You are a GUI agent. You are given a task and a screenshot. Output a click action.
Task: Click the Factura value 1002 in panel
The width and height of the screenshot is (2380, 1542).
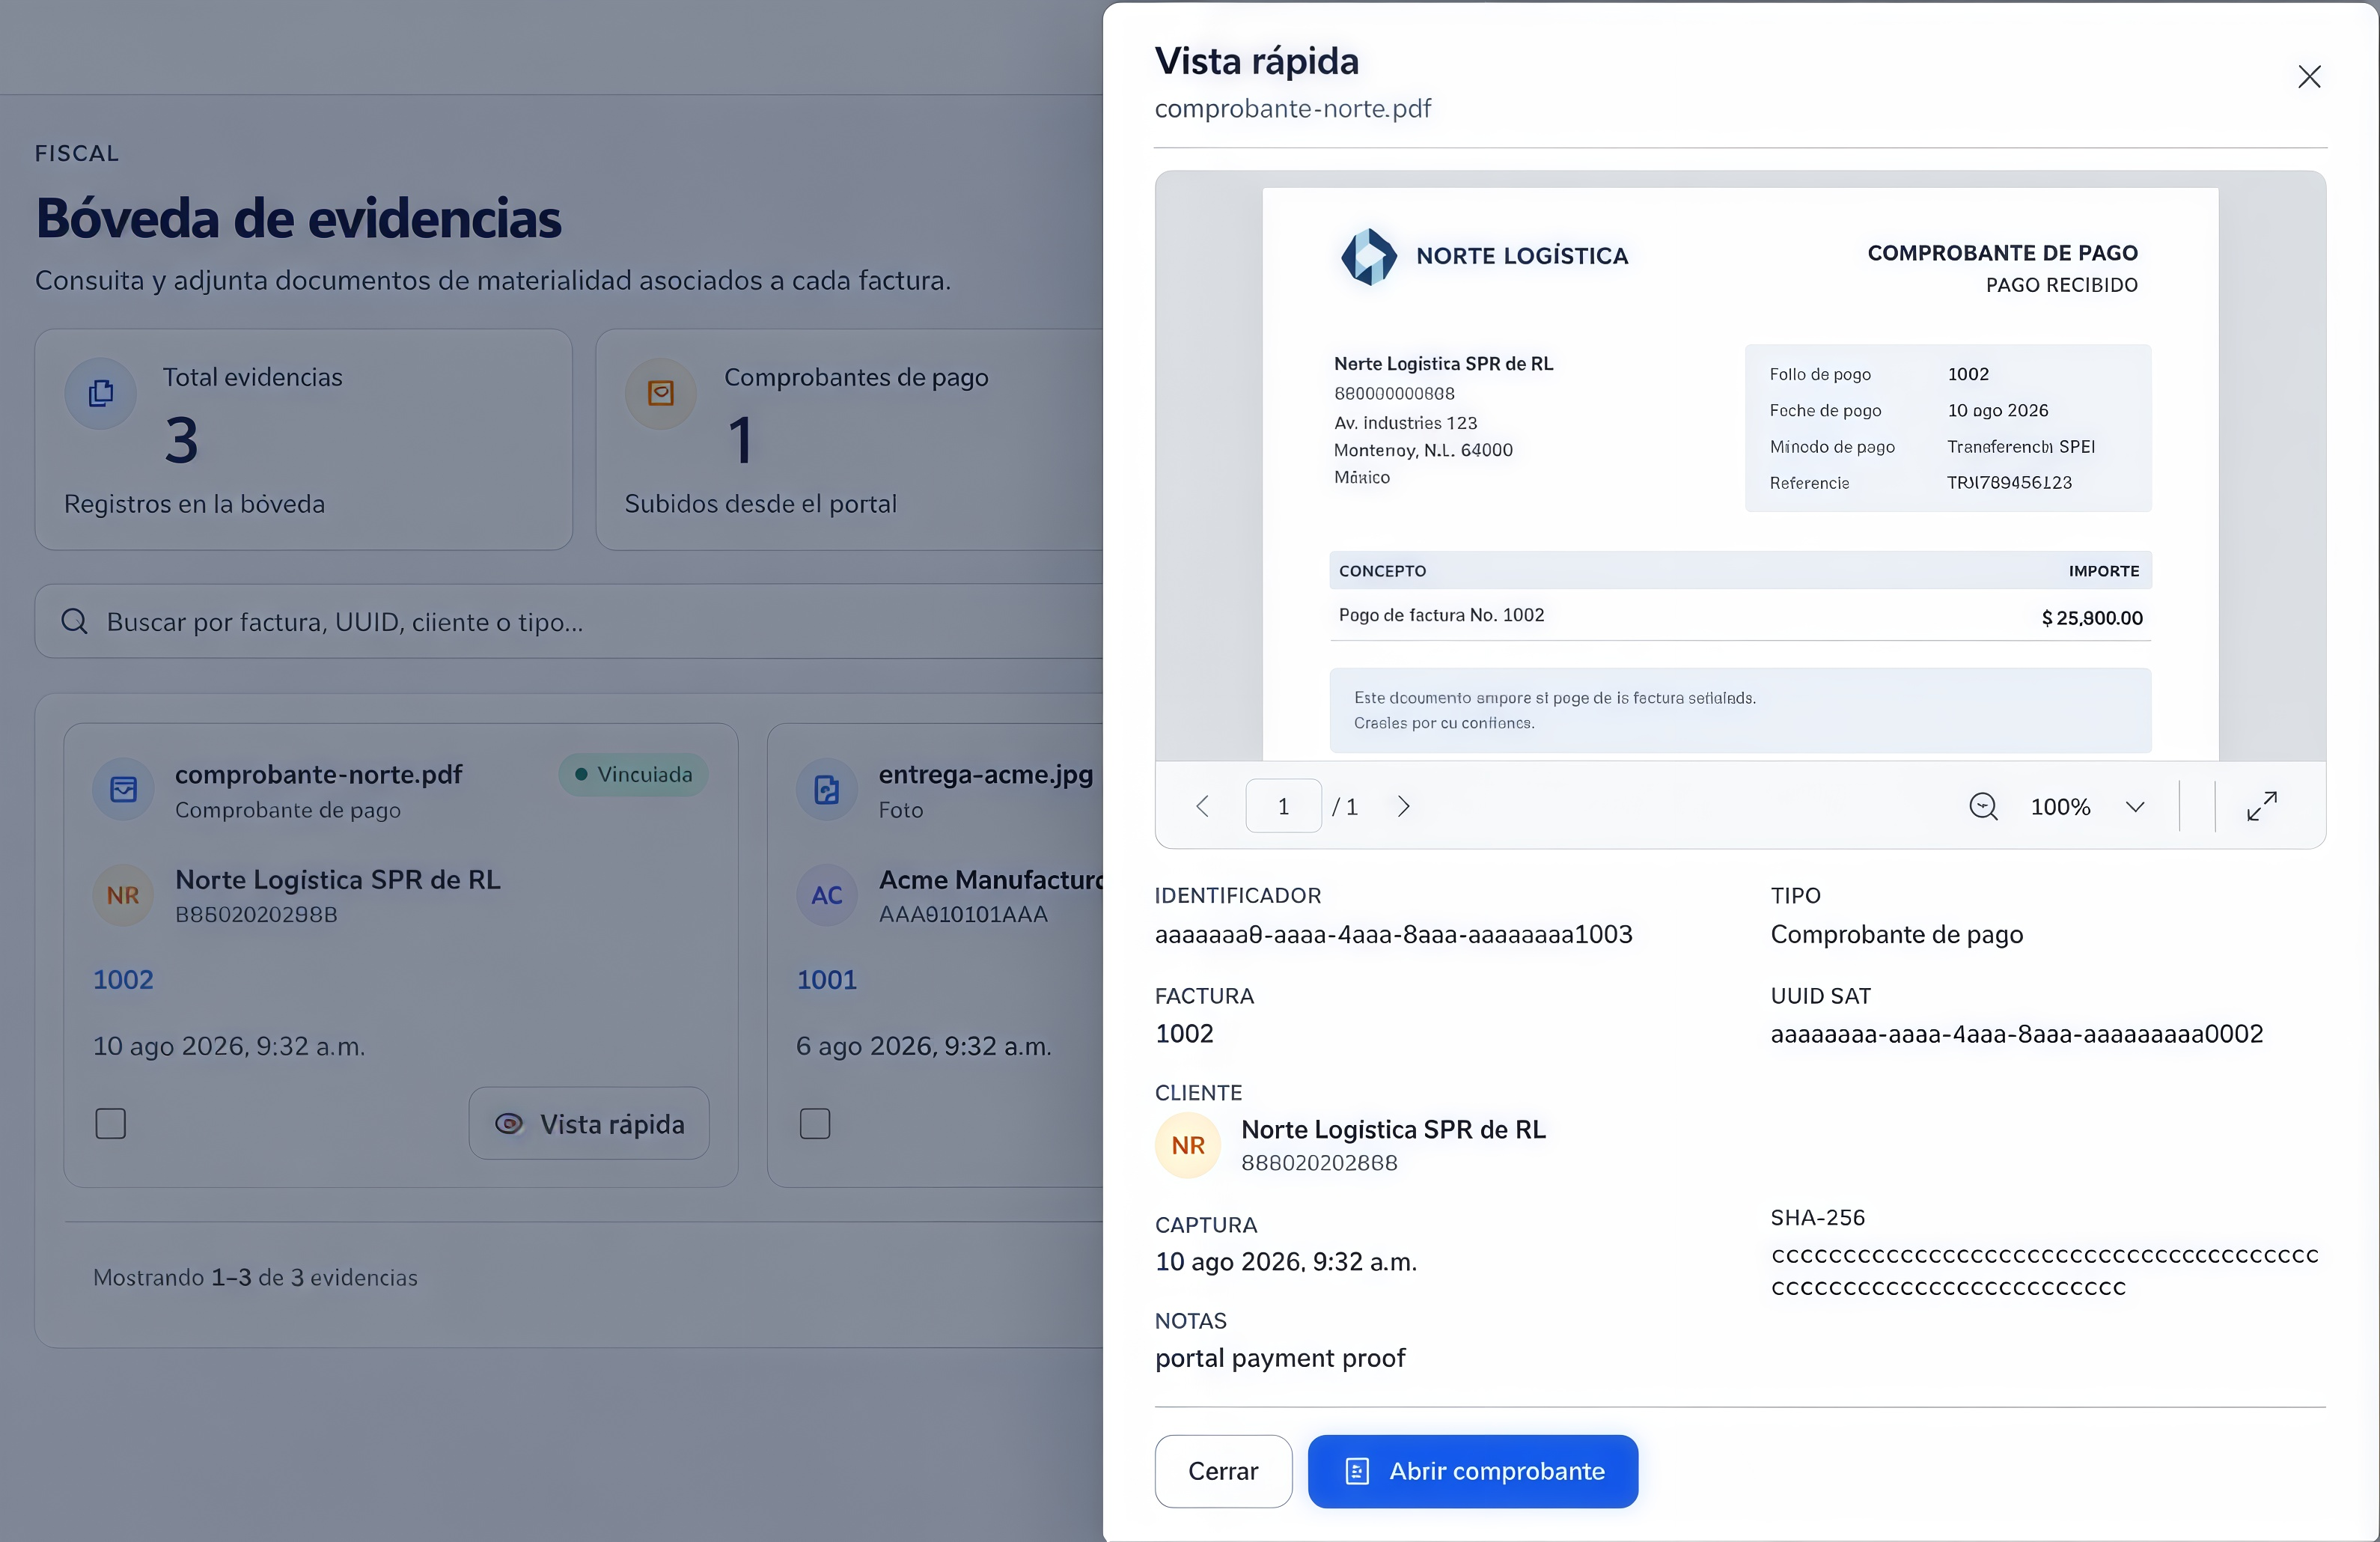tap(1184, 1034)
